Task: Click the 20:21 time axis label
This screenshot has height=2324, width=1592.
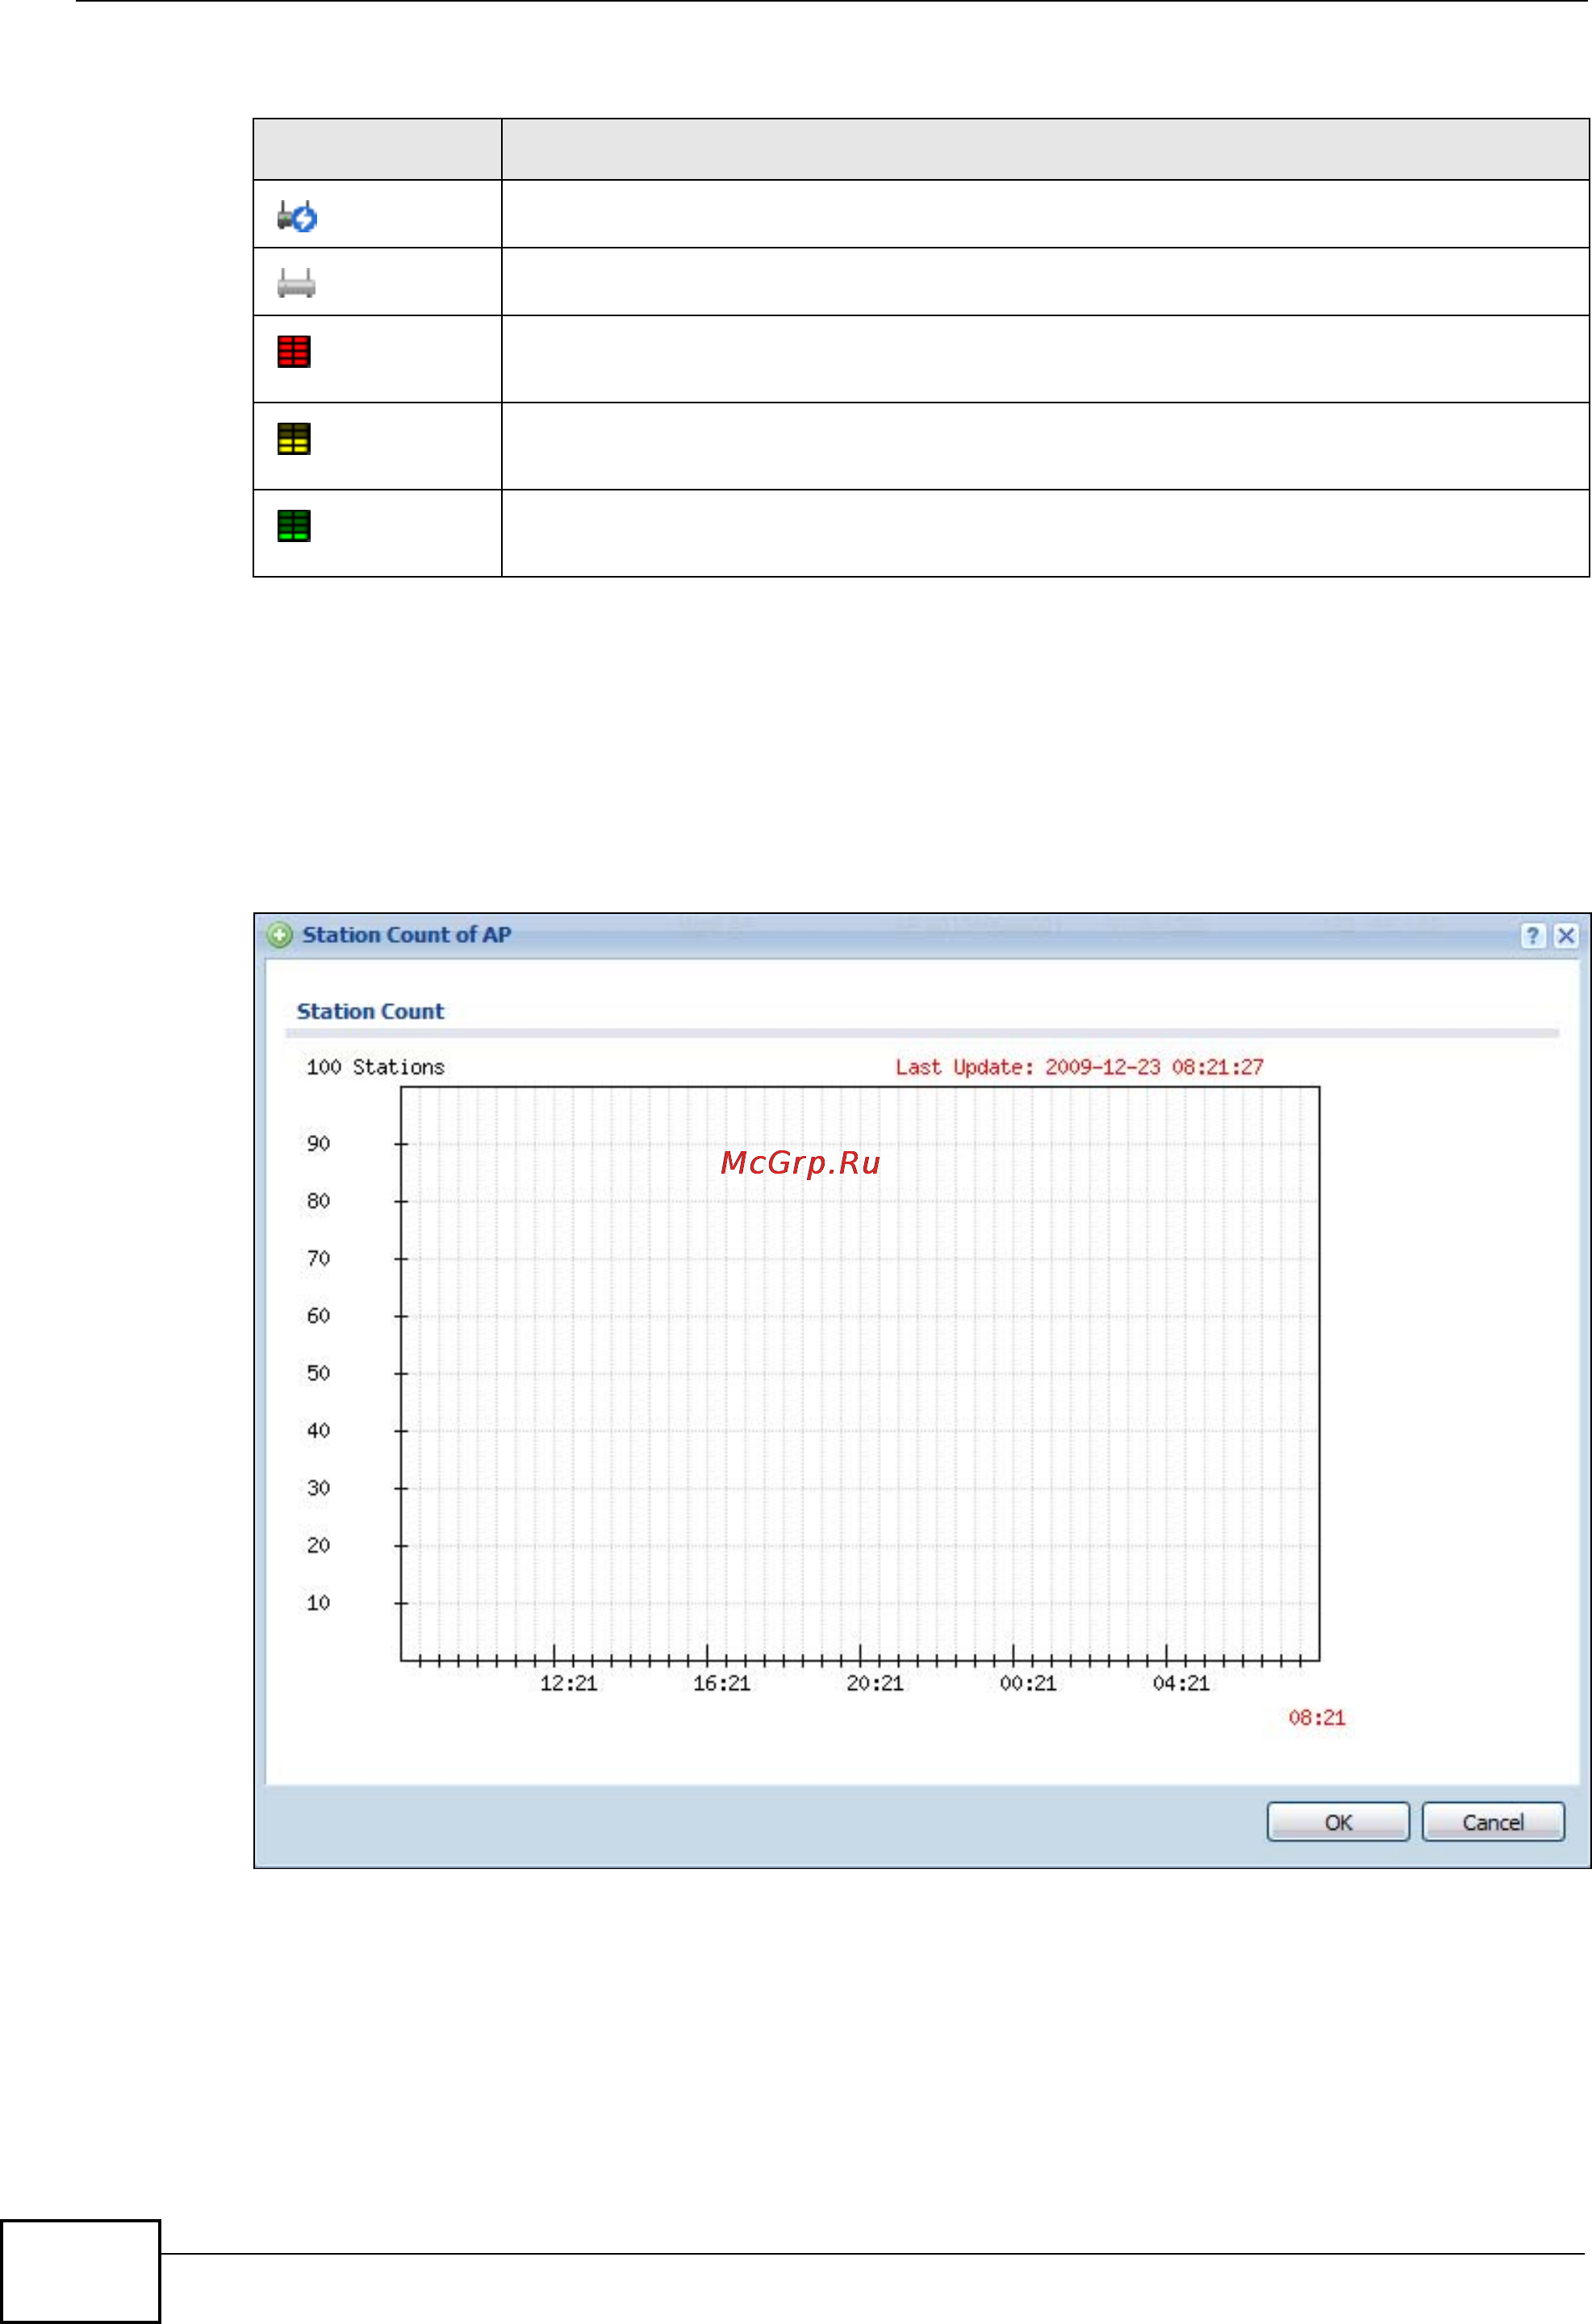Action: point(874,1683)
